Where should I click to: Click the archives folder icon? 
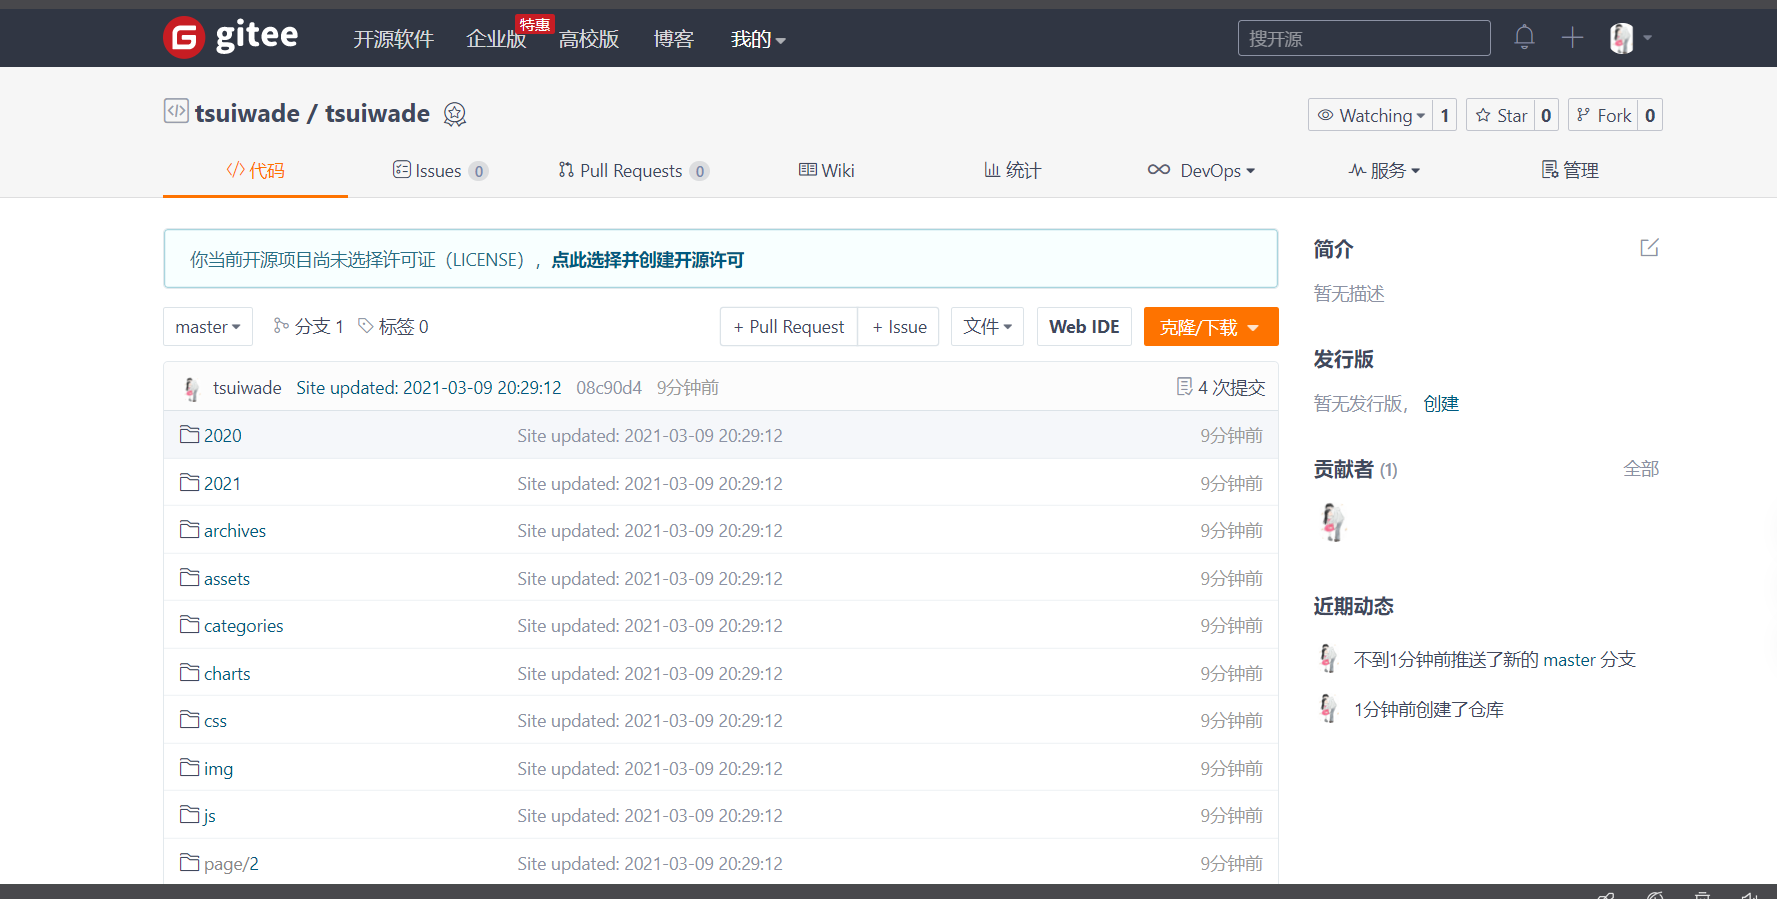(189, 529)
